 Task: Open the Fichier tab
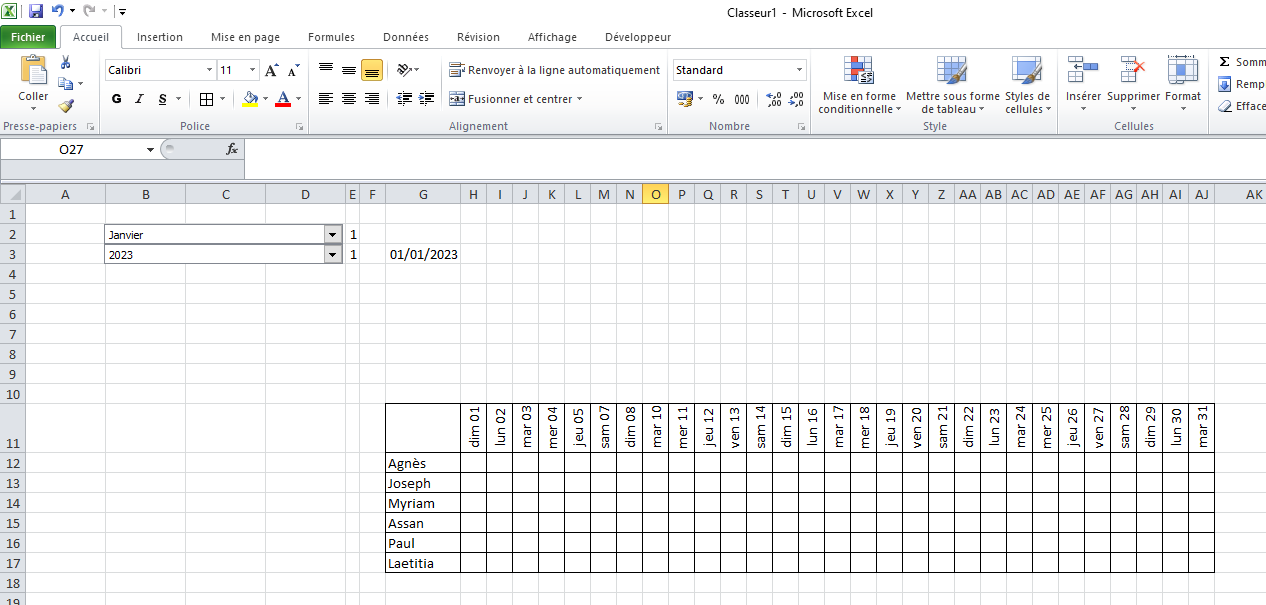[28, 37]
